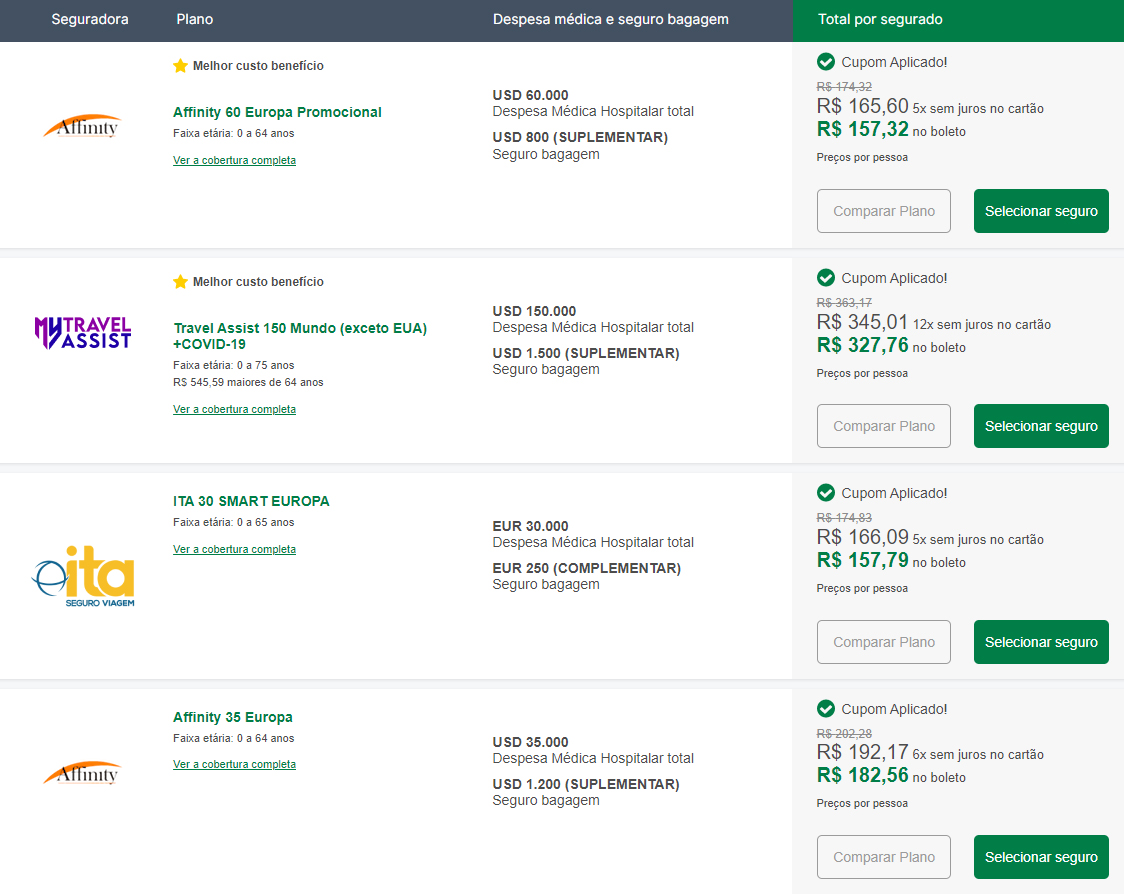
Task: Click the Total por segurado header
Action: point(880,19)
